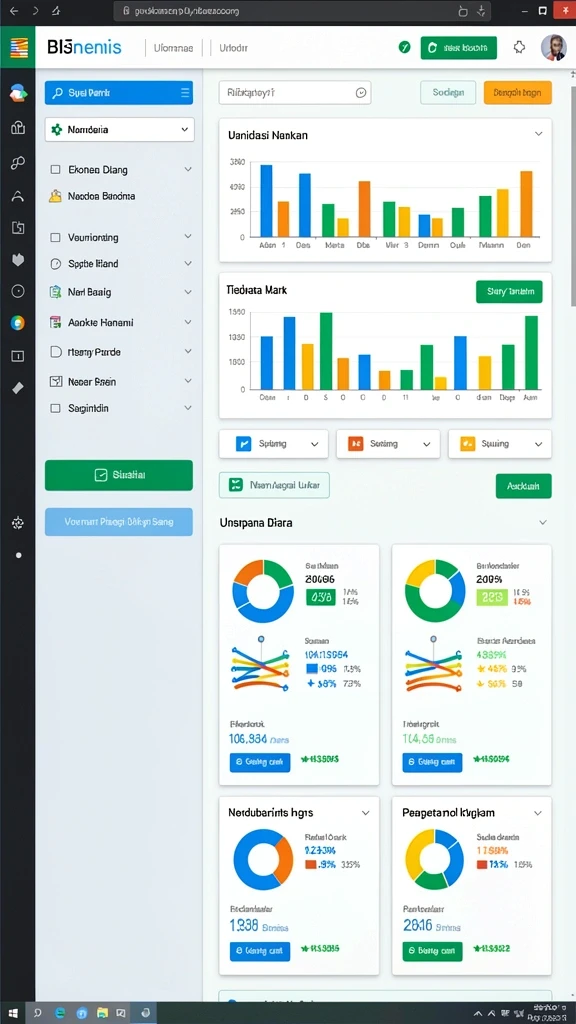Click the orange button in top toolbar
Image resolution: width=576 pixels, height=1024 pixels.
(517, 93)
